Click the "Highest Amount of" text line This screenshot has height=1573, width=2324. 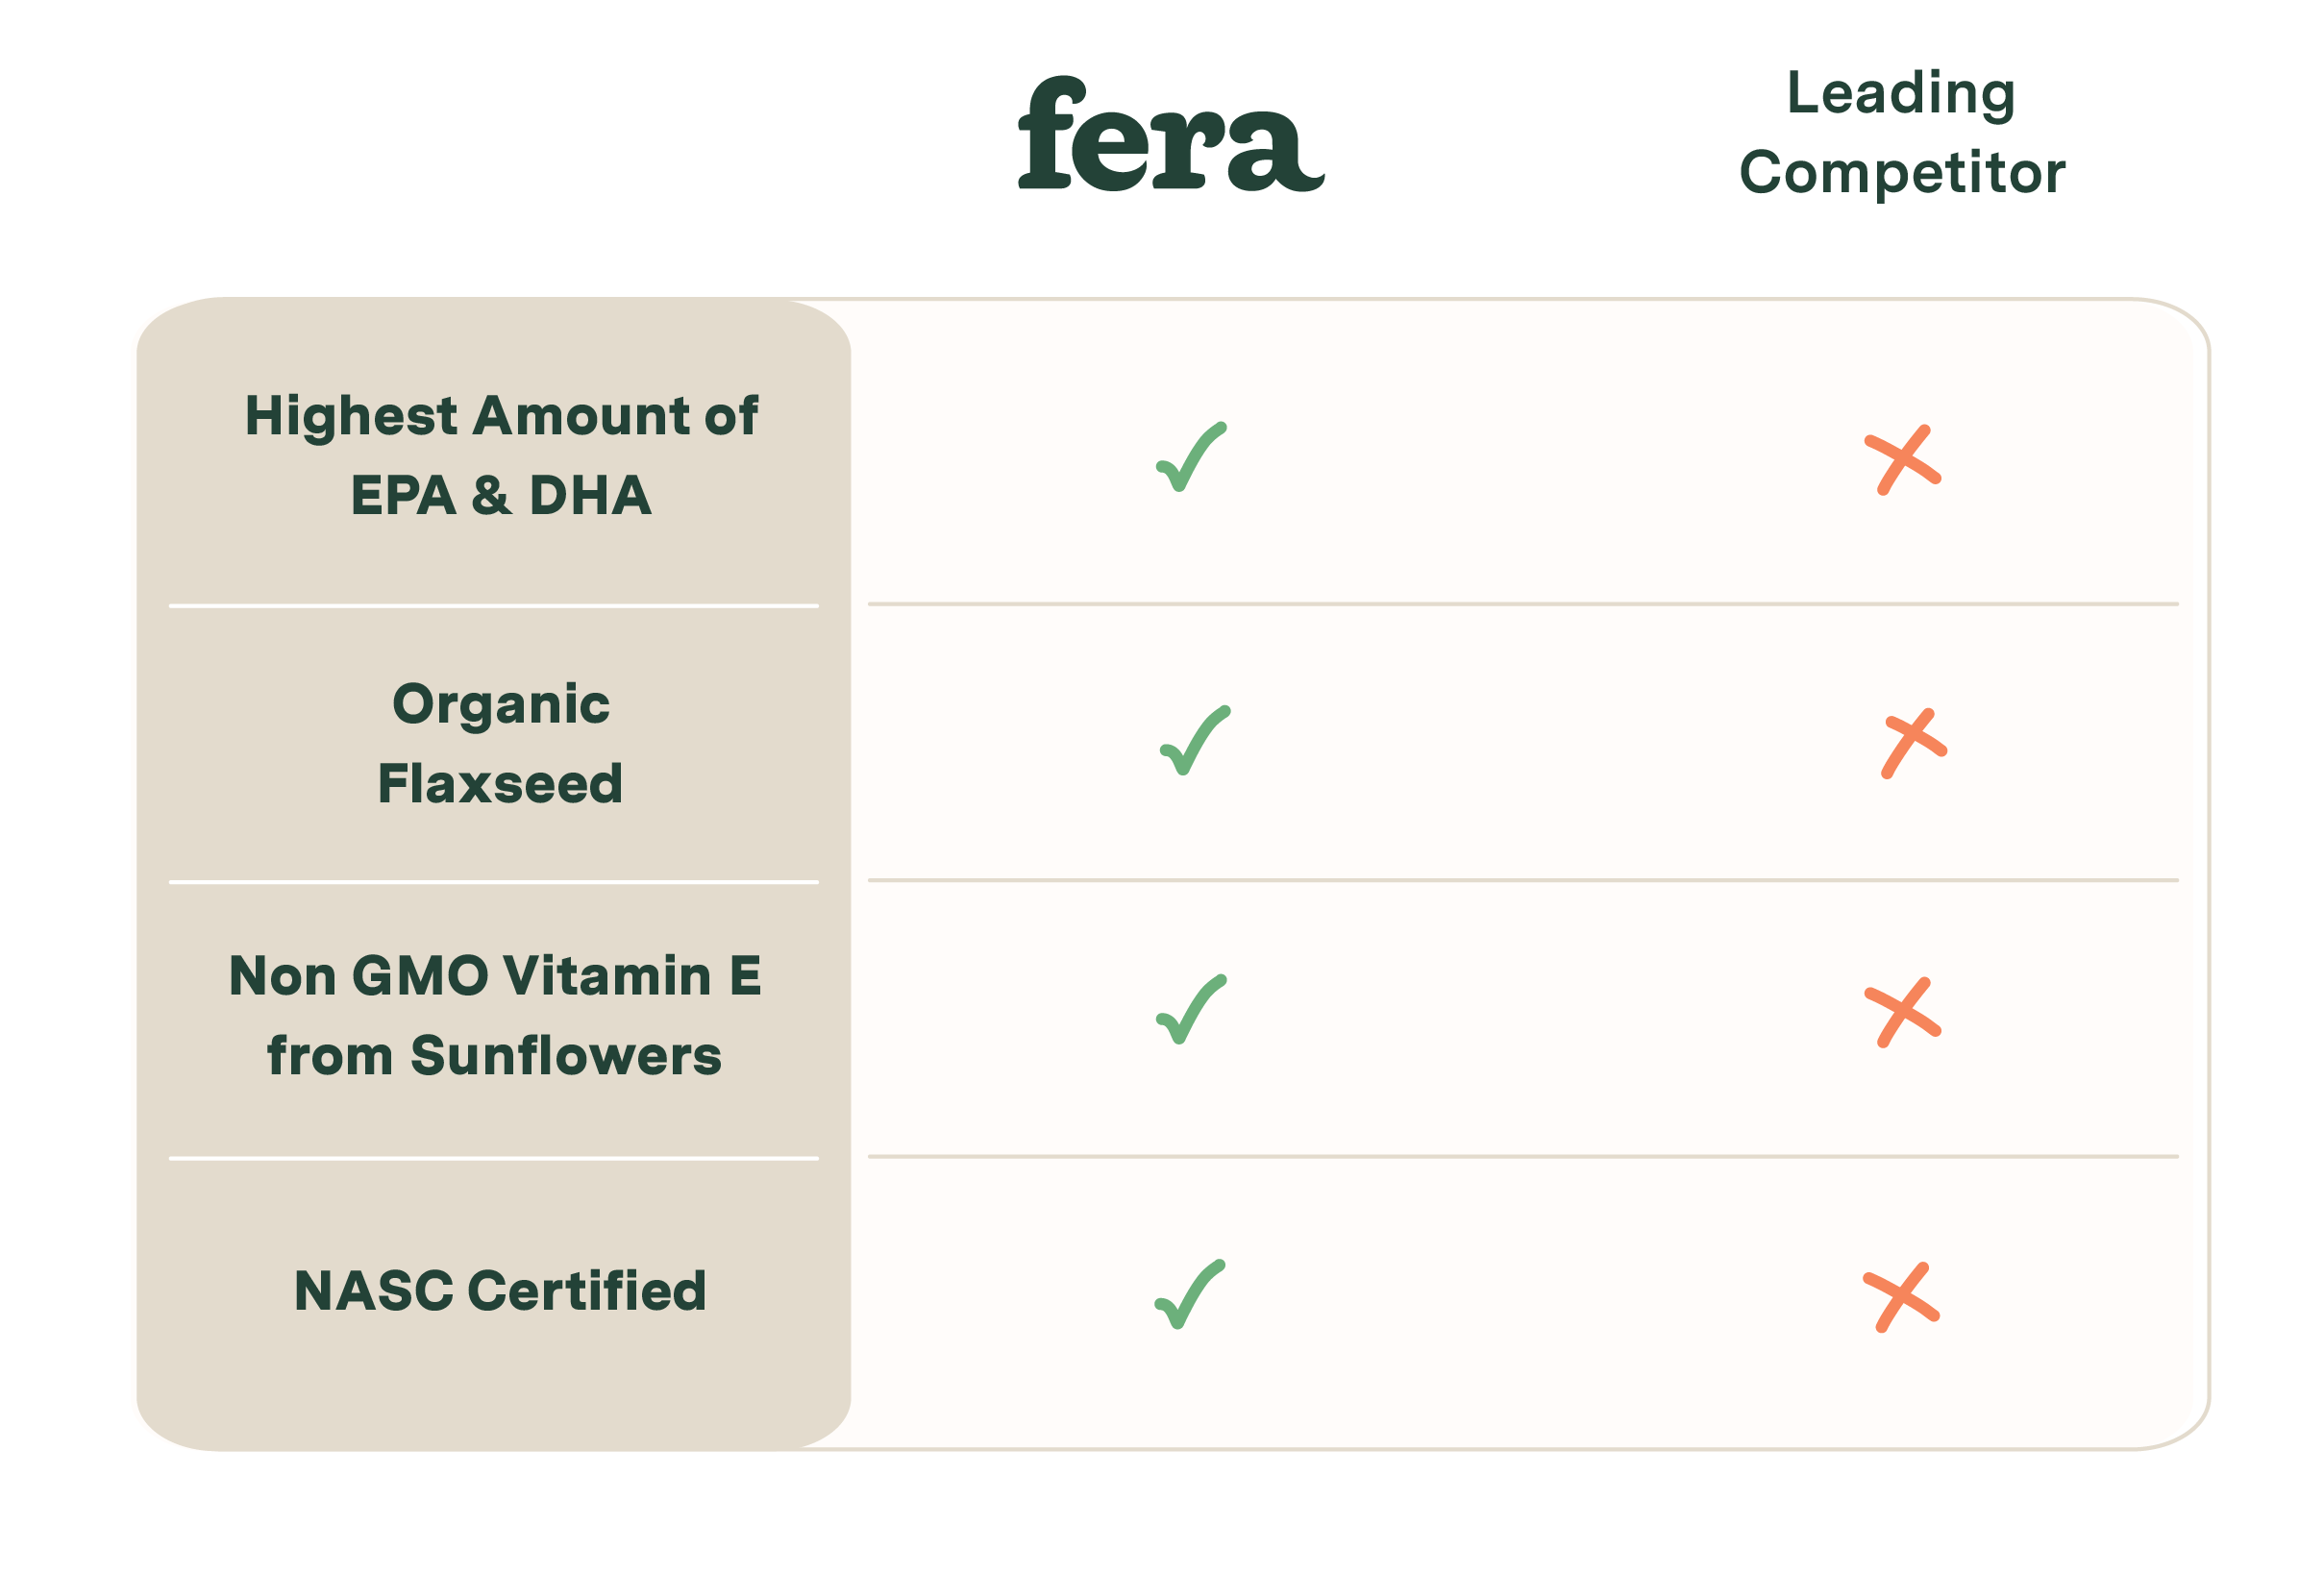(501, 416)
